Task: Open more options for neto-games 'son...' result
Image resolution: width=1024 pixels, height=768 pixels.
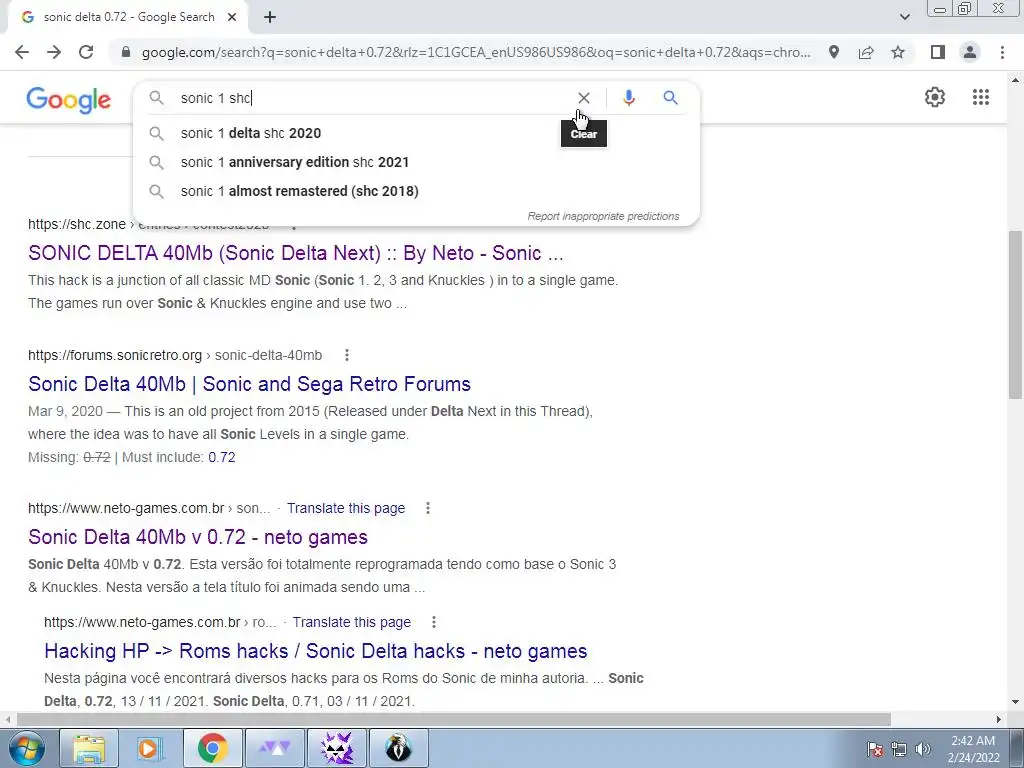Action: point(428,507)
